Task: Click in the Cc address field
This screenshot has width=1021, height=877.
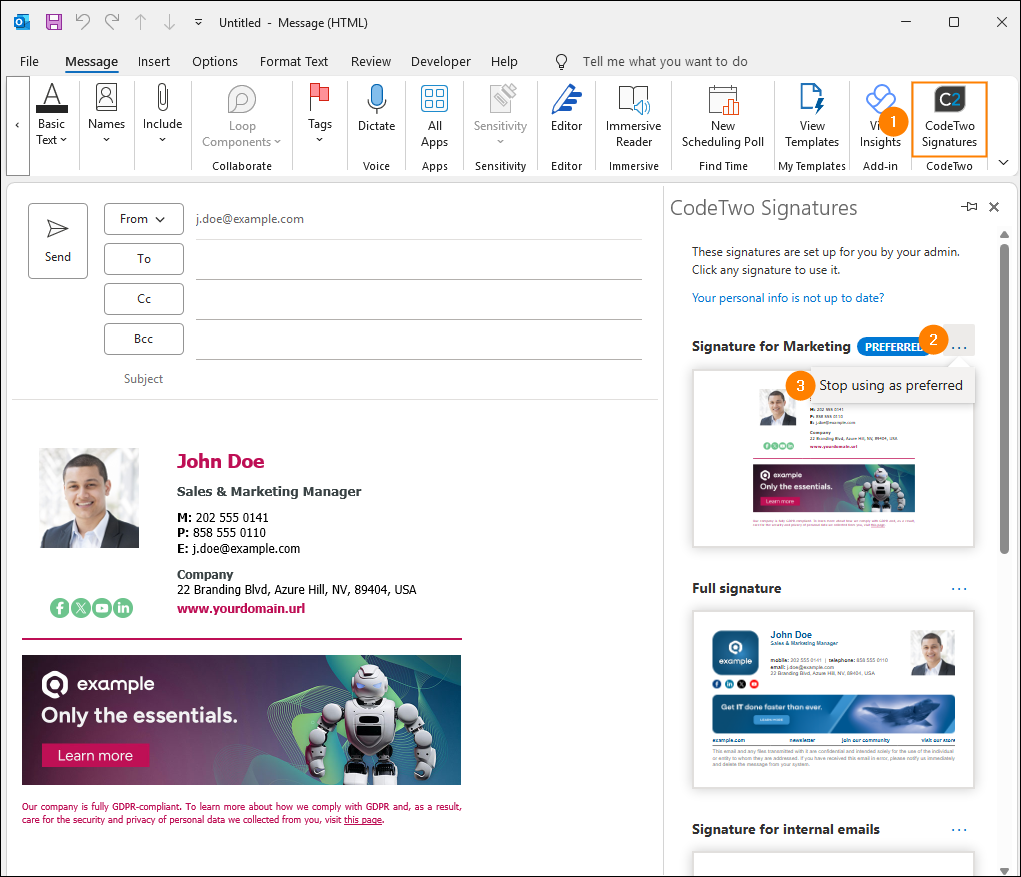Action: 419,300
